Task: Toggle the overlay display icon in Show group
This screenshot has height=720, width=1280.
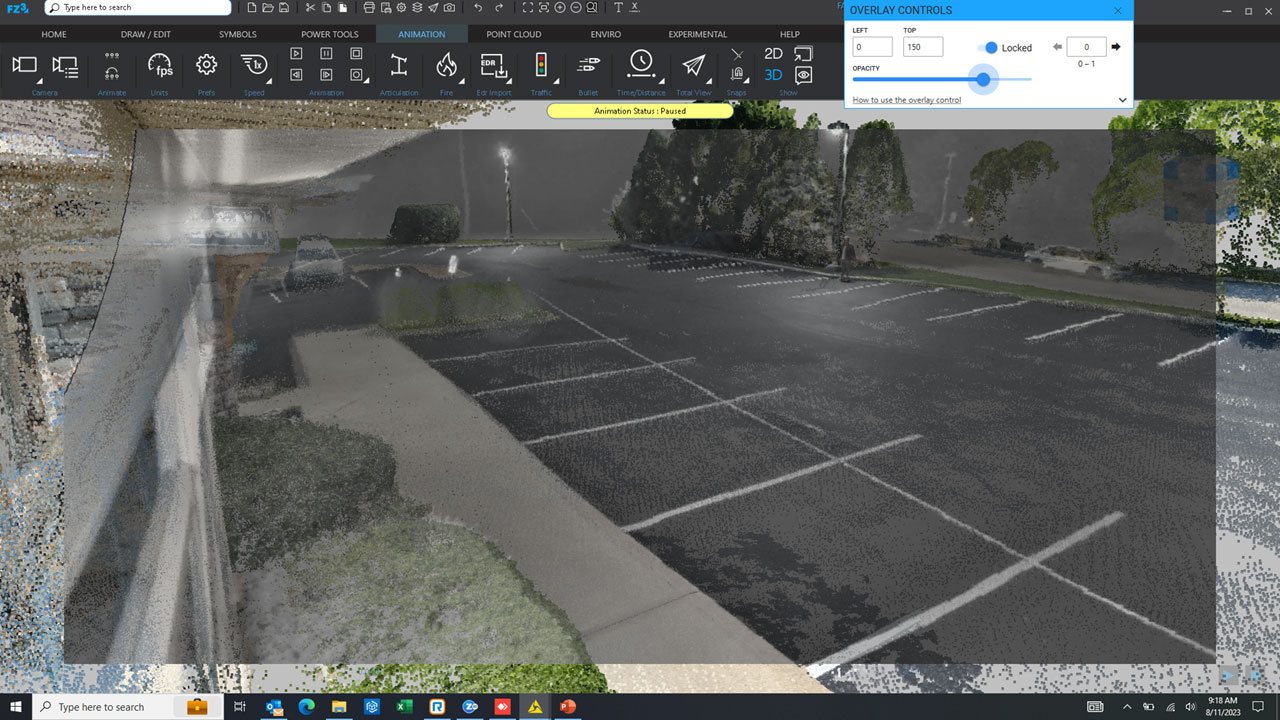Action: [x=803, y=54]
